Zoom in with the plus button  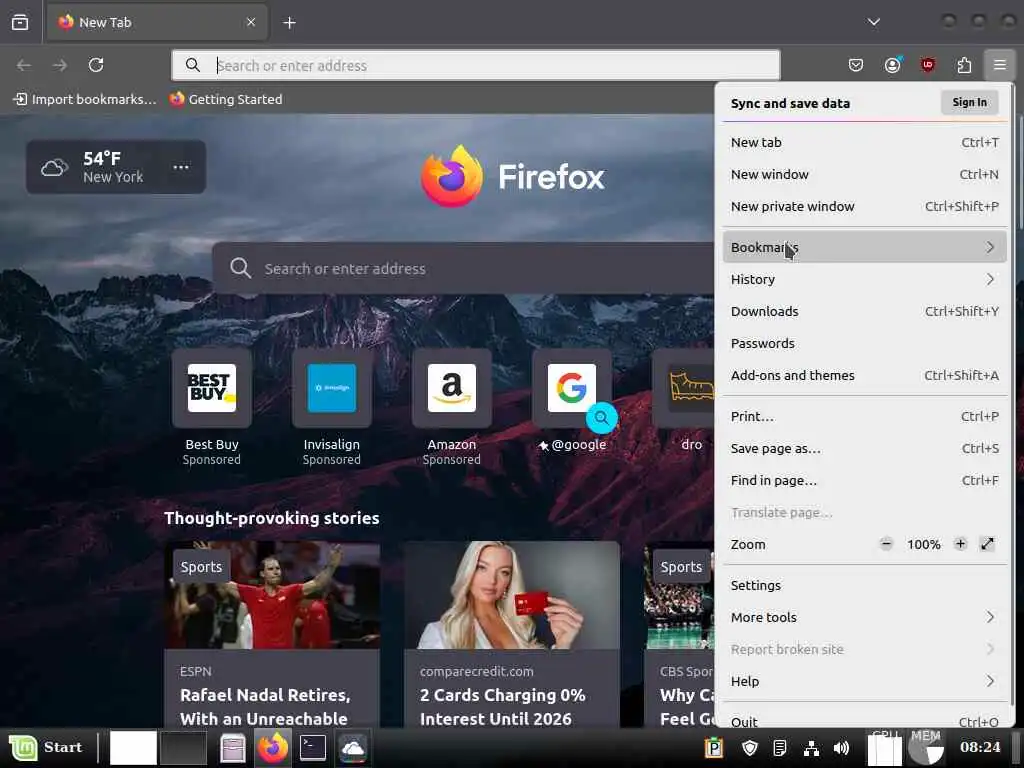coord(960,544)
